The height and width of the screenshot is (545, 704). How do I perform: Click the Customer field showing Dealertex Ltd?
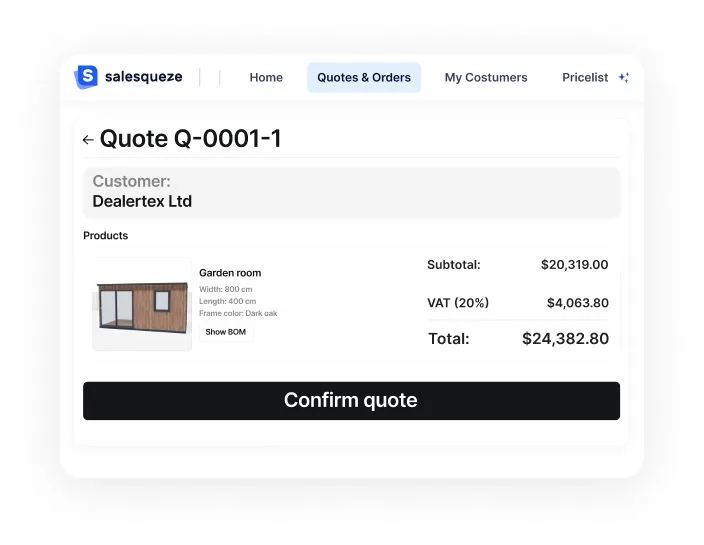point(351,192)
